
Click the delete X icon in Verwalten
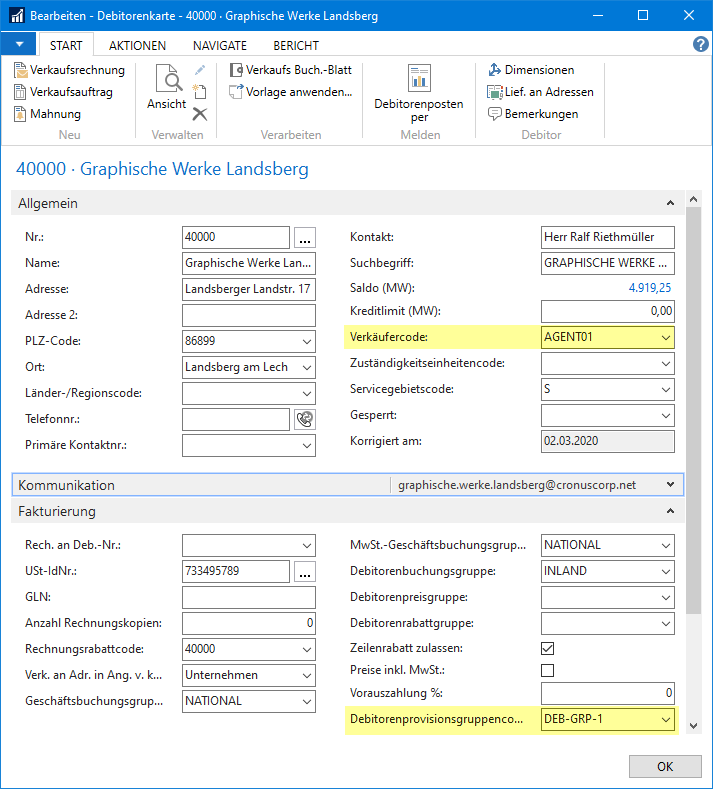click(x=199, y=113)
